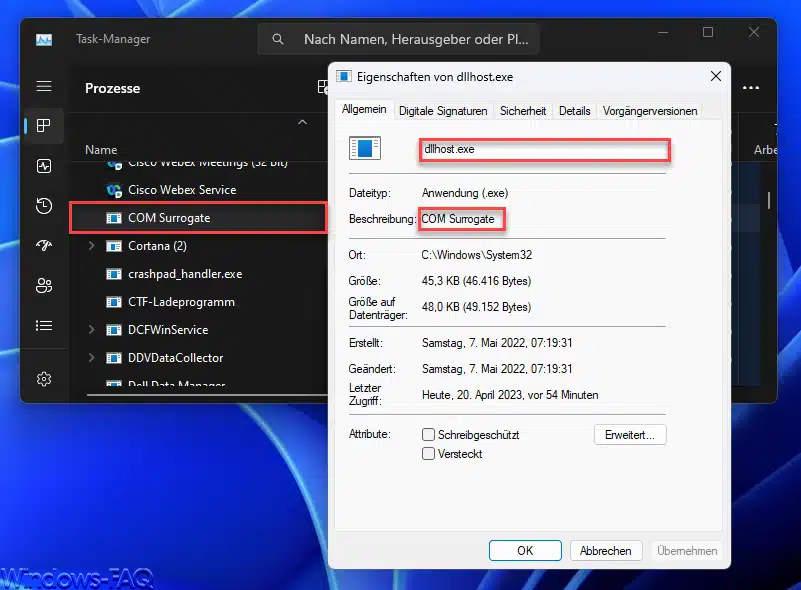Open the App history sidebar icon

point(44,206)
